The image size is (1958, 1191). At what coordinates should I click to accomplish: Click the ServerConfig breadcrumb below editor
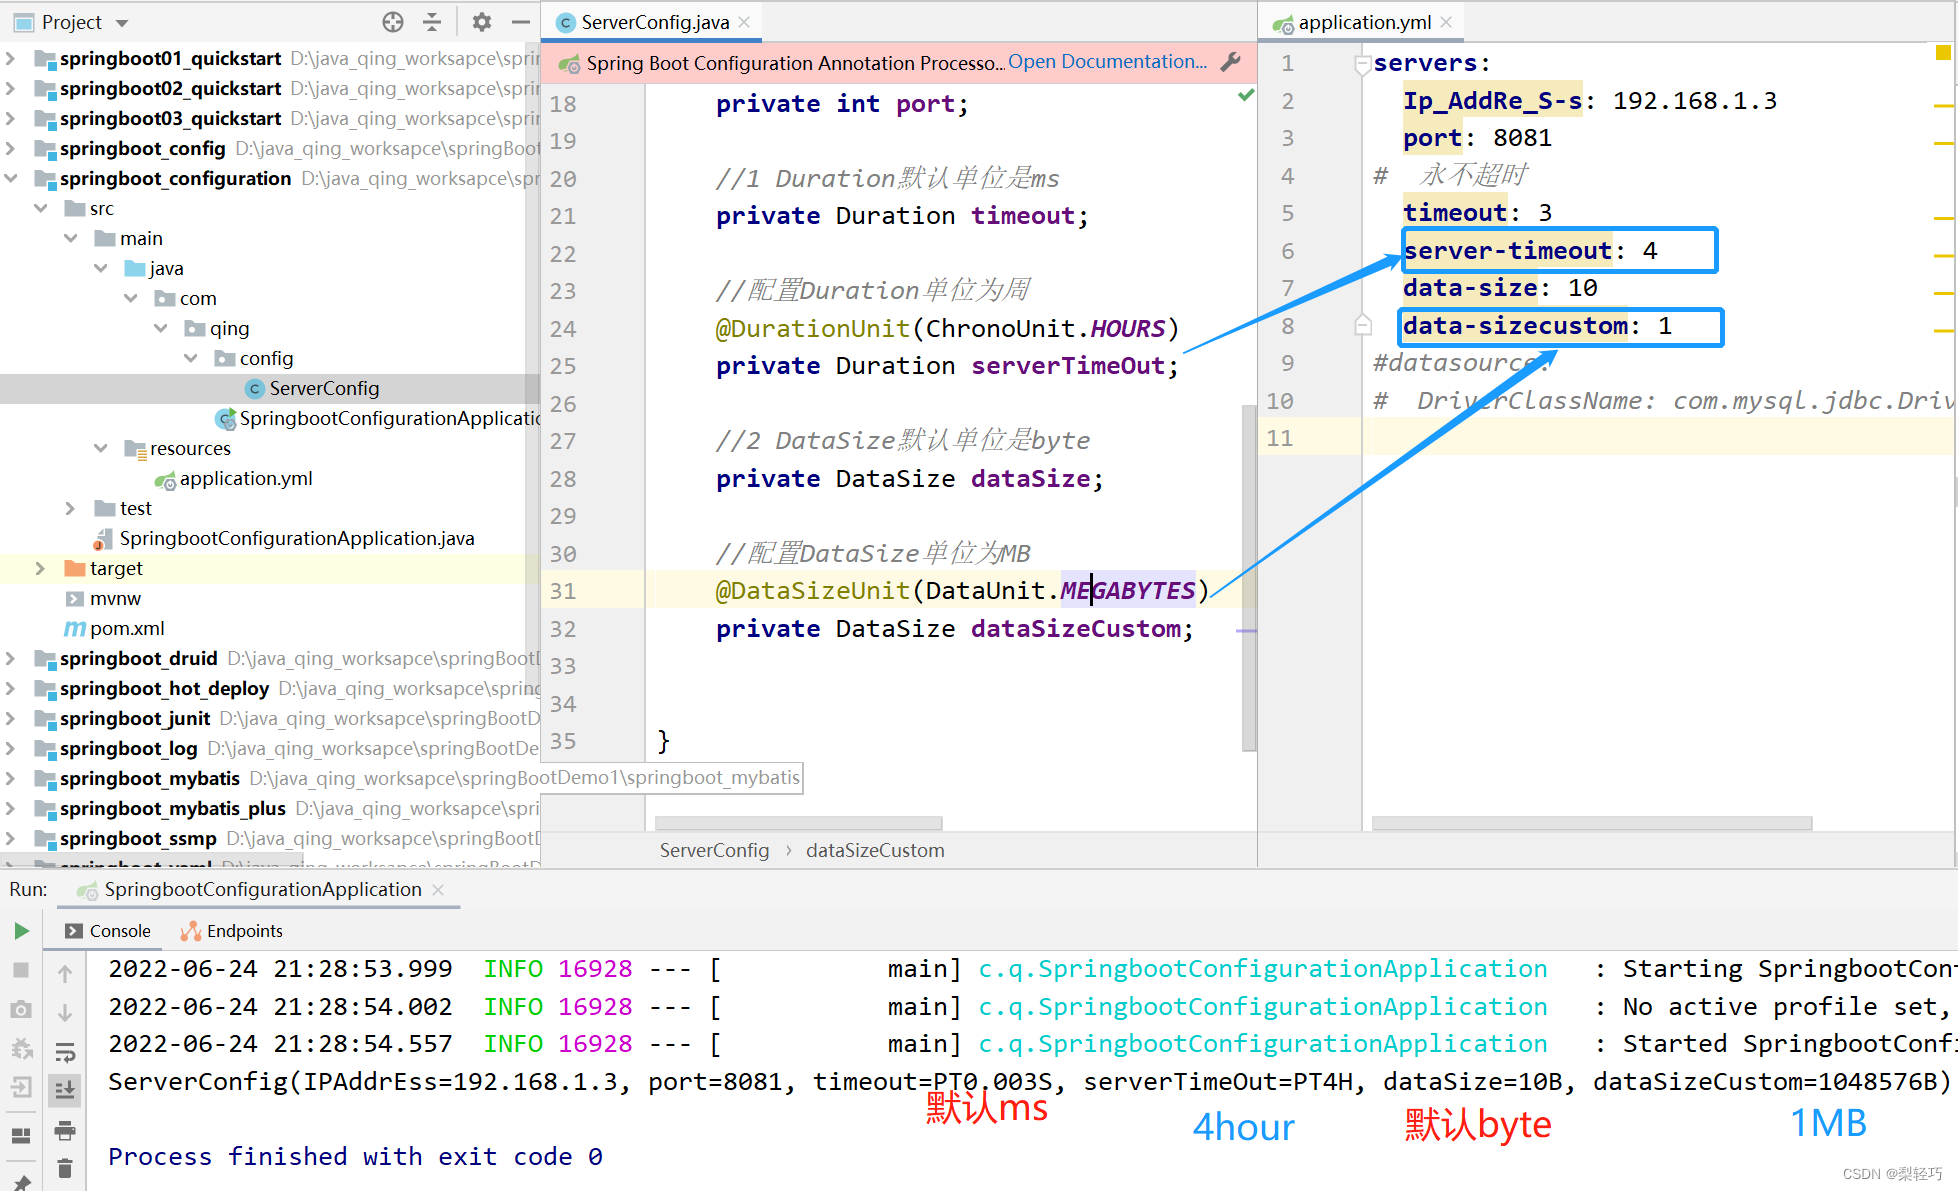tap(714, 850)
